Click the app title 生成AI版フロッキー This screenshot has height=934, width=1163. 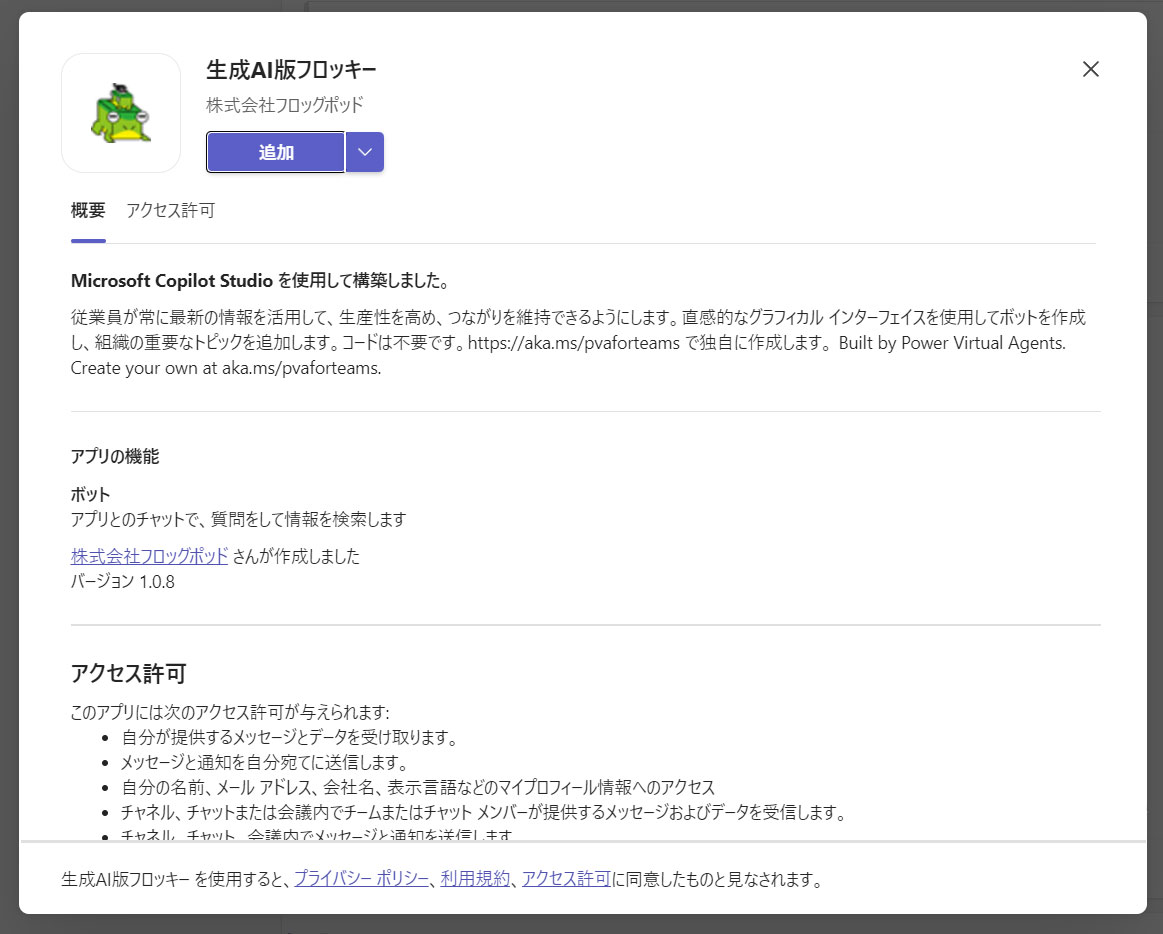tap(291, 70)
